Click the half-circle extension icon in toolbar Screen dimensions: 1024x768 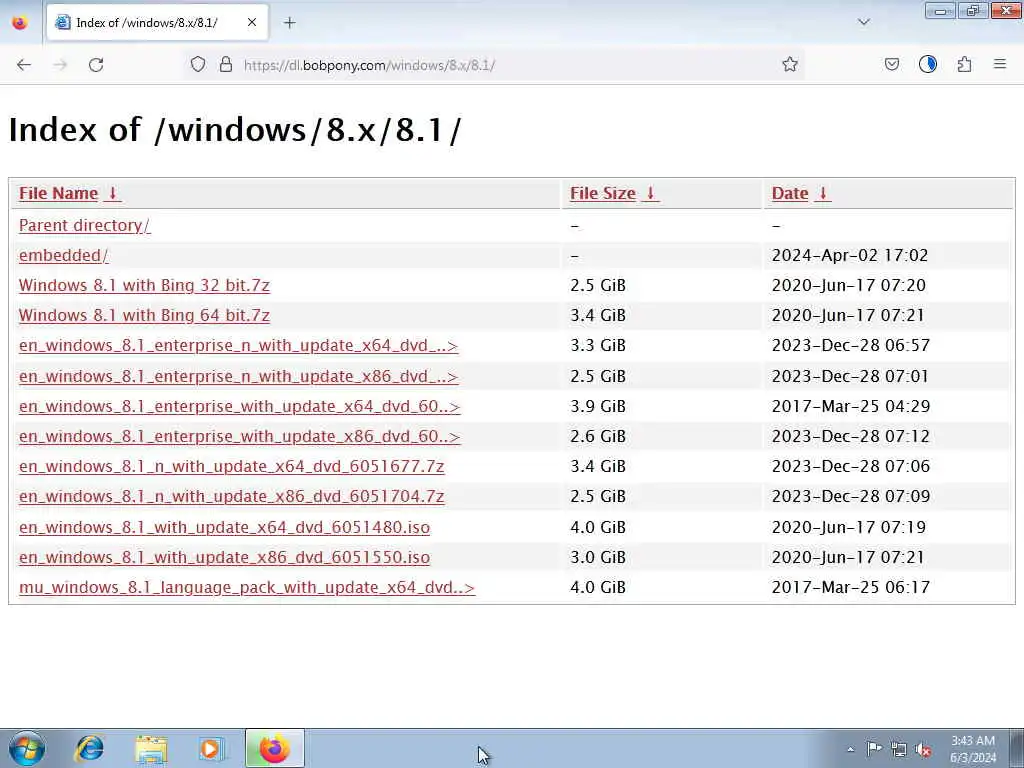(927, 64)
